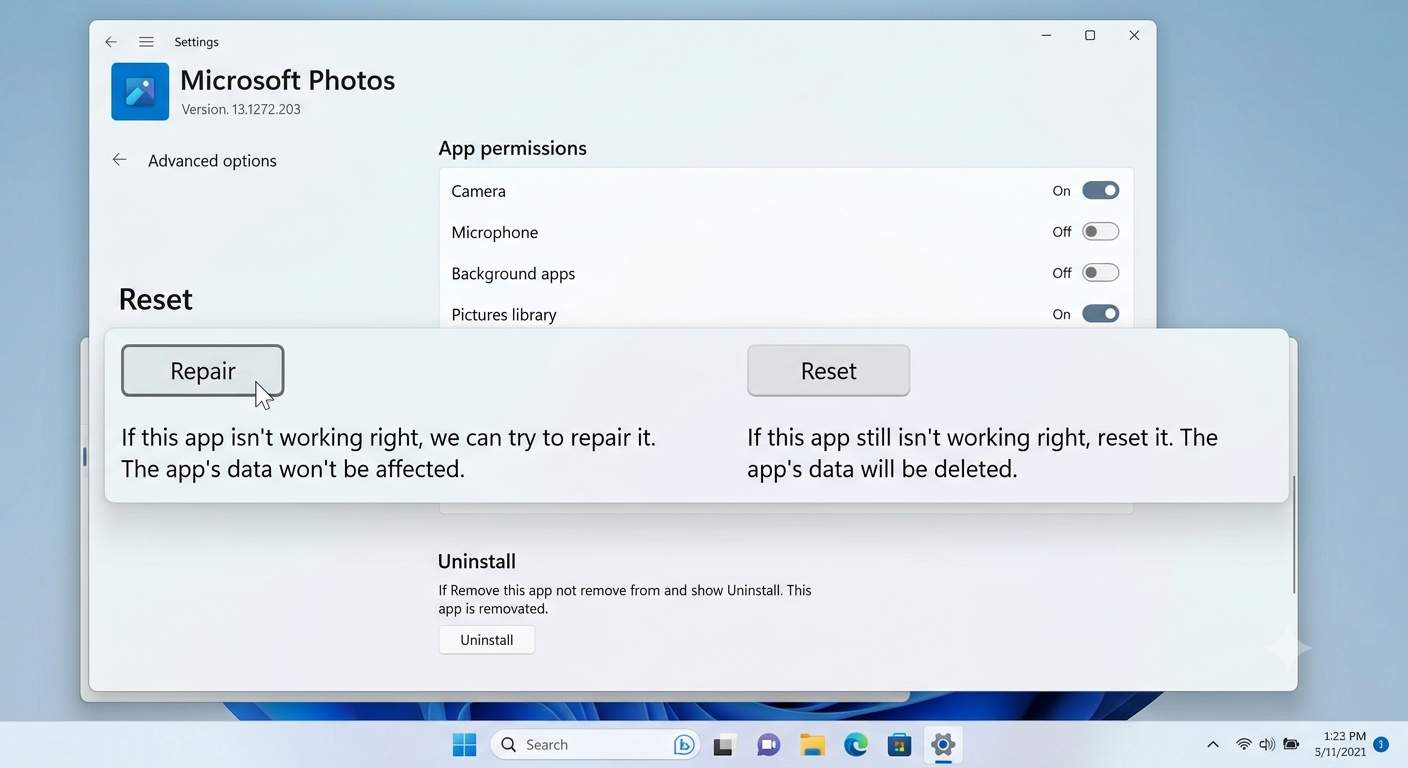Show hidden icons with the tray chevron
This screenshot has height=768, width=1408.
click(1213, 744)
